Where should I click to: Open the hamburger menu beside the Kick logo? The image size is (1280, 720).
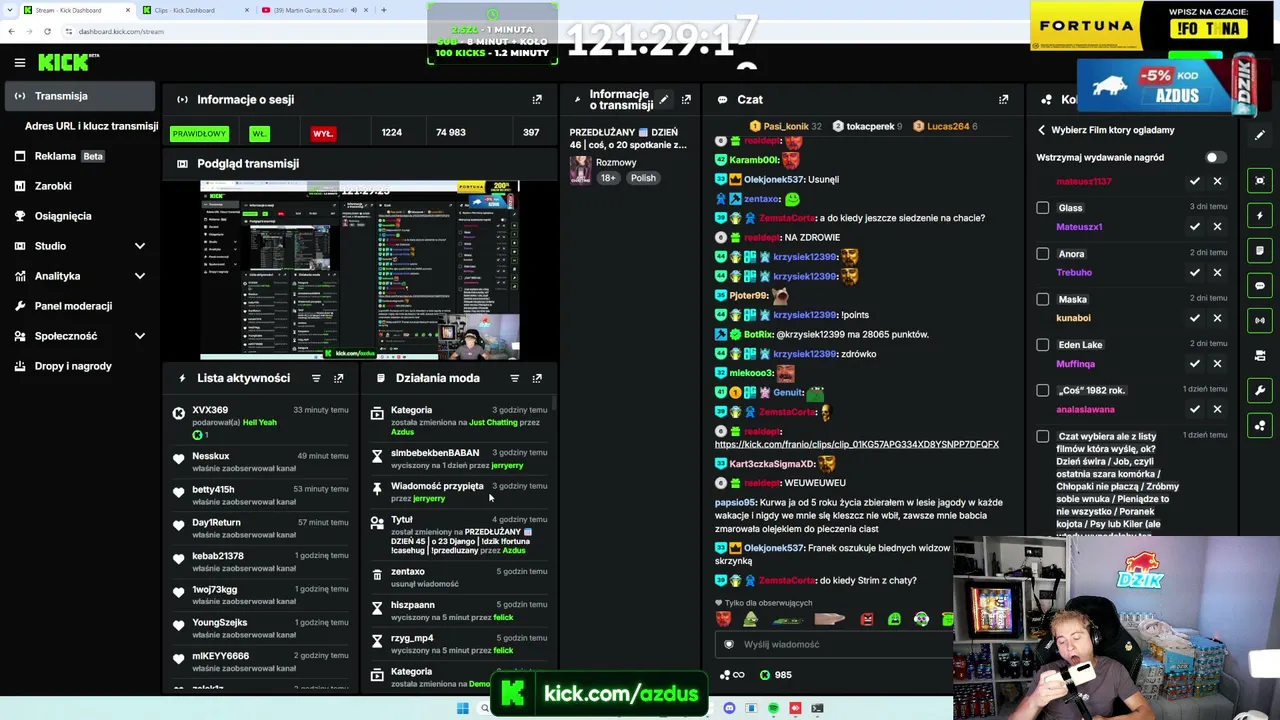click(20, 63)
